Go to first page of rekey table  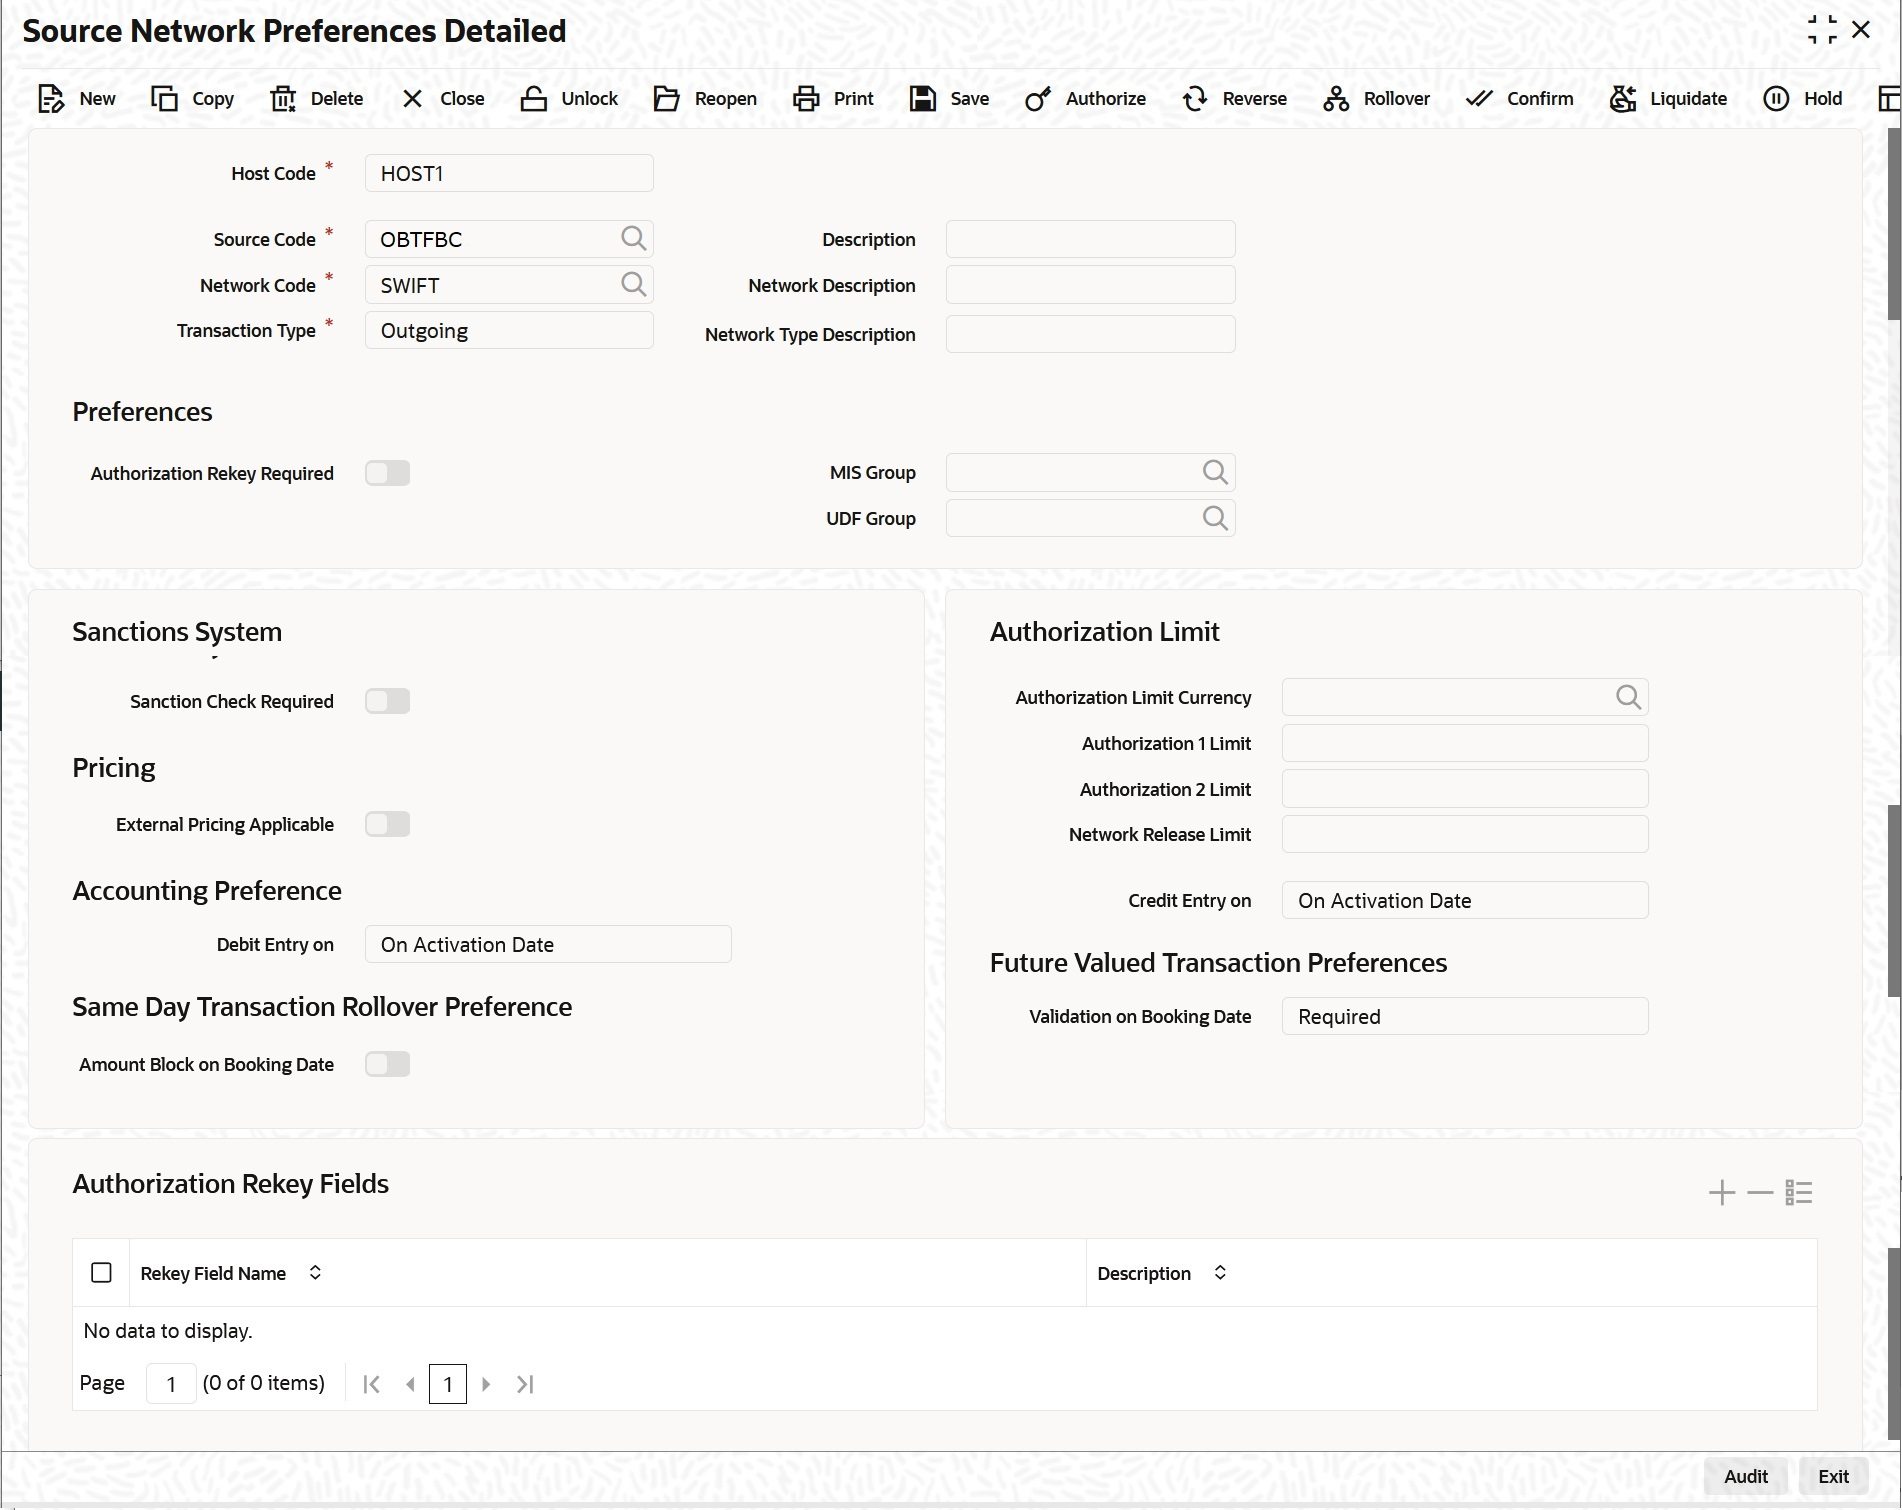coord(371,1384)
